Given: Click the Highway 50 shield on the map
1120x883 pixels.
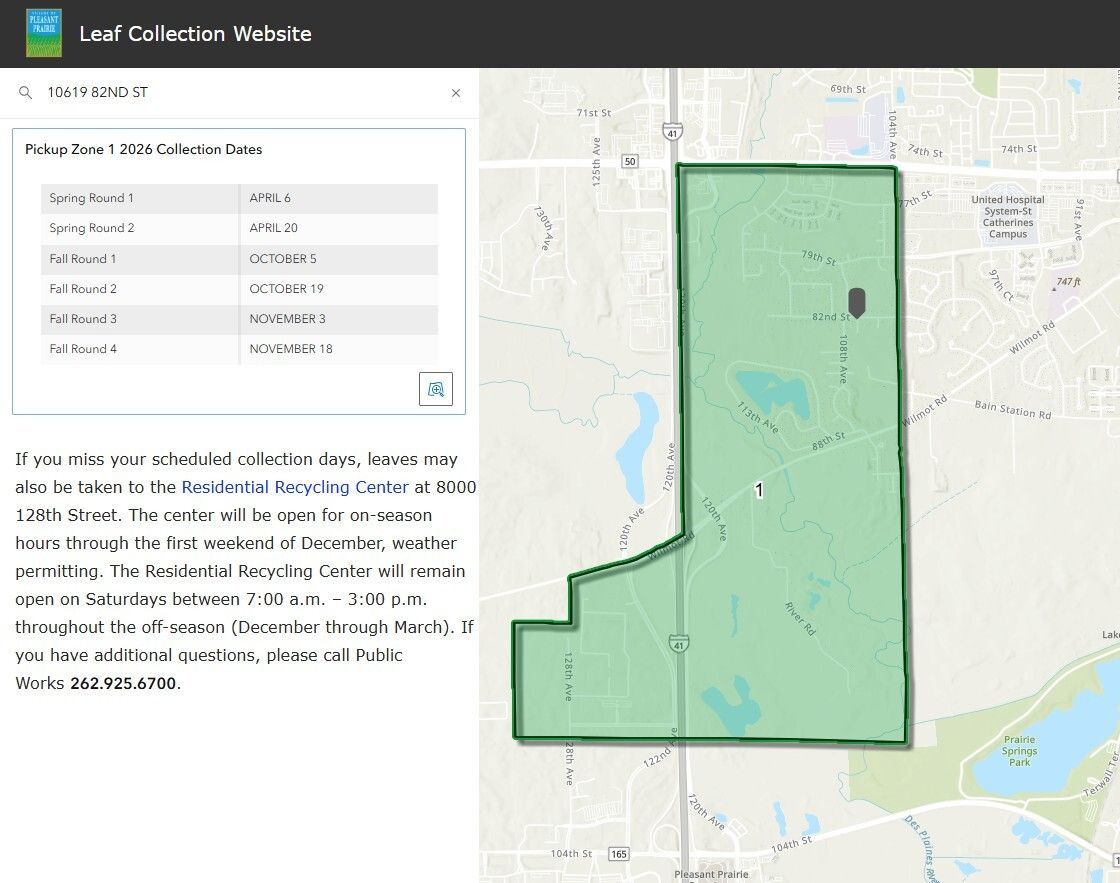Looking at the screenshot, I should tap(629, 161).
